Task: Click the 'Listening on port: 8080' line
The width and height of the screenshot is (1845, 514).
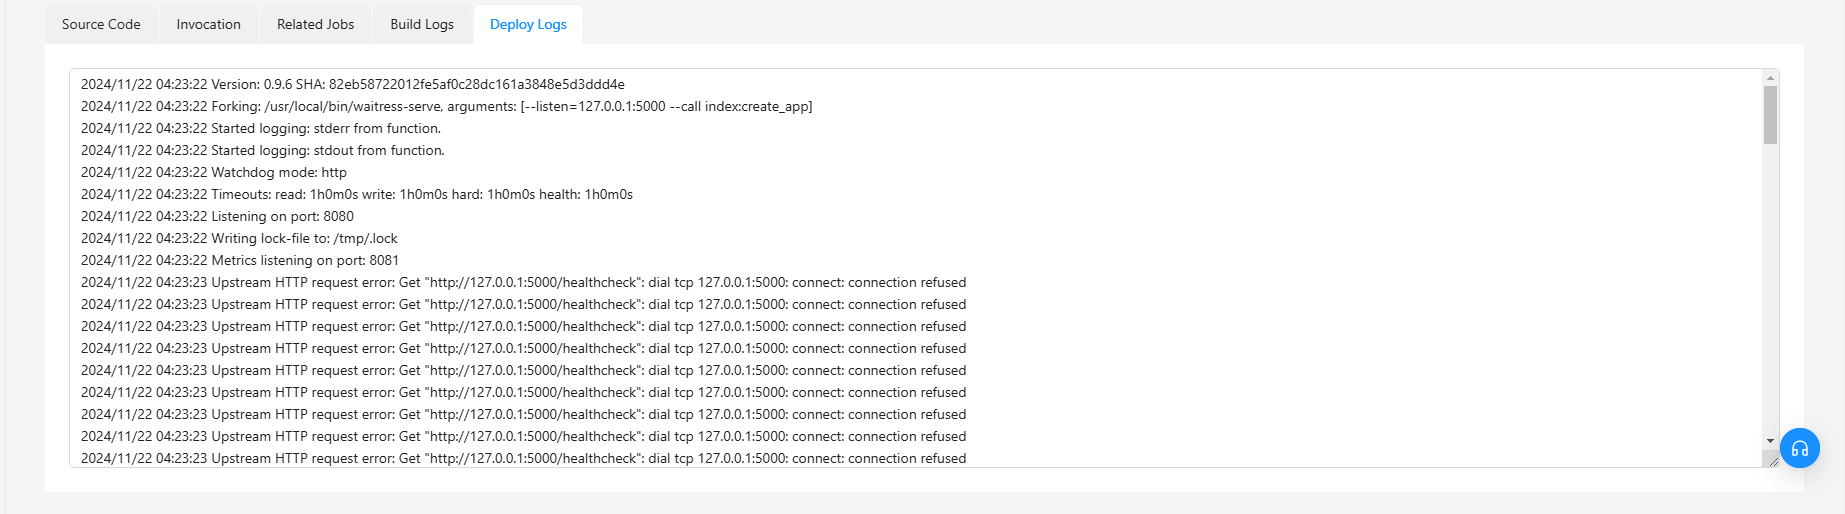Action: 218,216
